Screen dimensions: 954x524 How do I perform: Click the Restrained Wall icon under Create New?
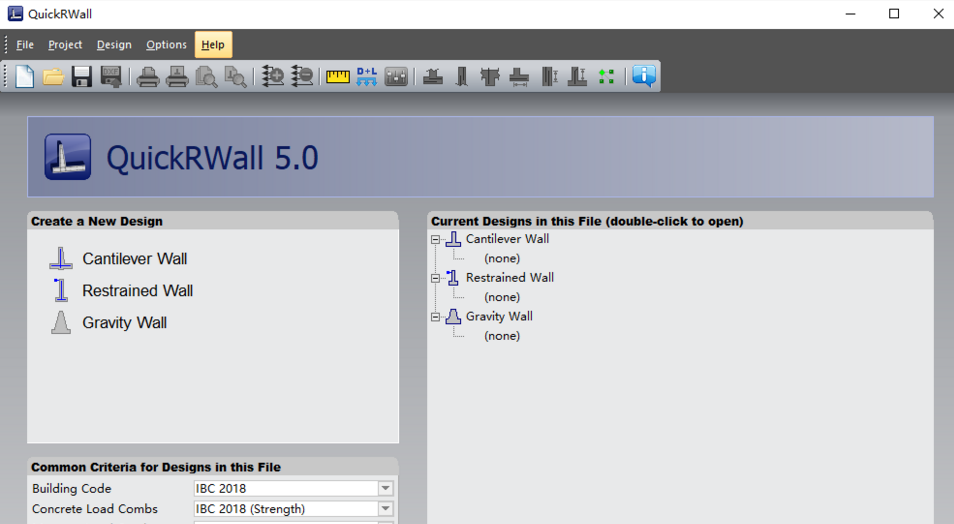coord(60,290)
